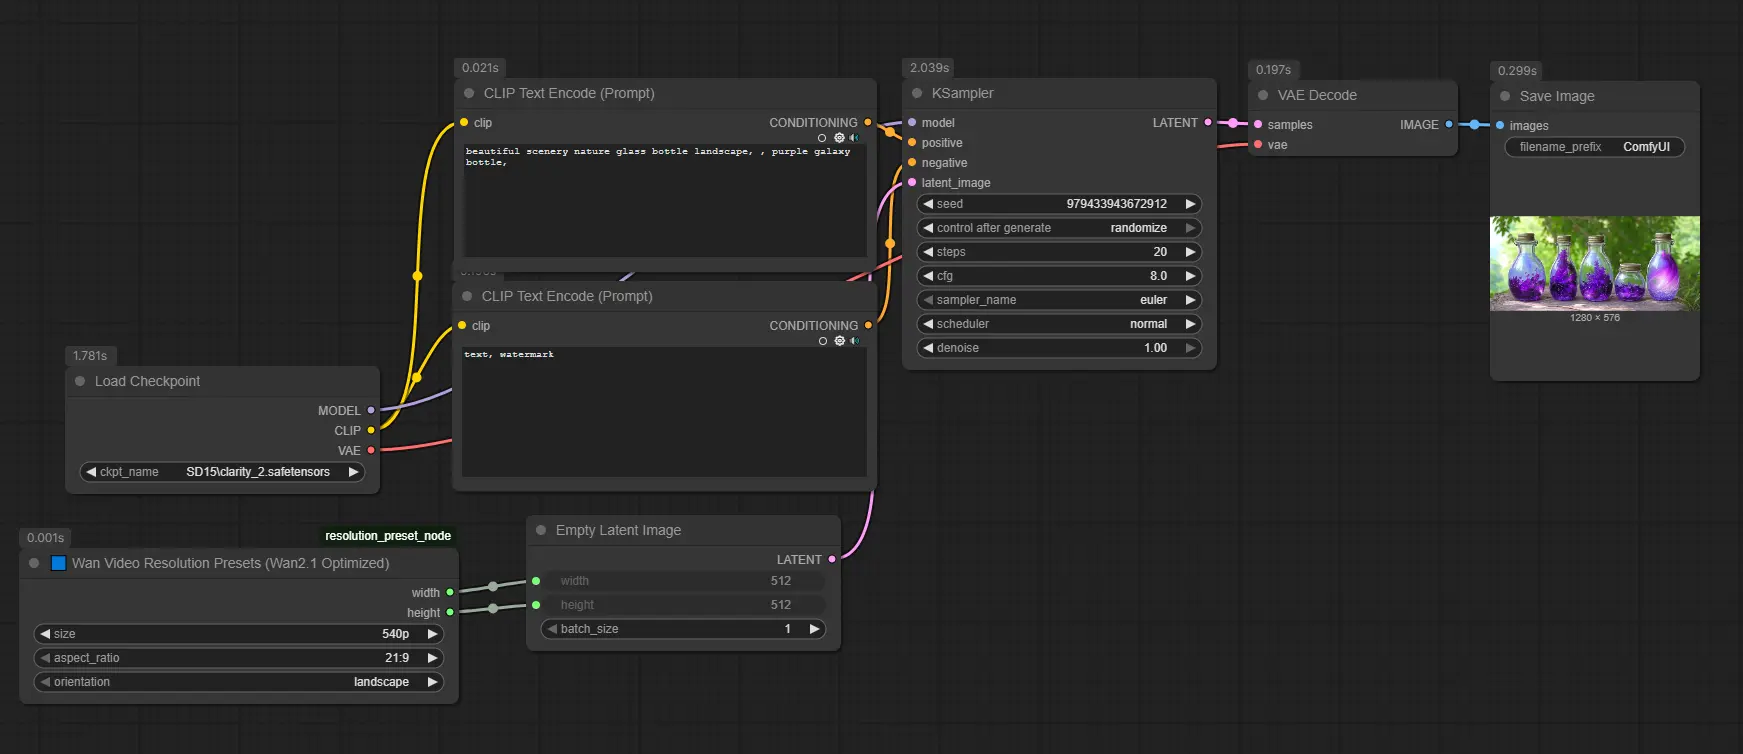The height and width of the screenshot is (754, 1743).
Task: Click the green width output socket on Wan Video node
Action: 450,592
